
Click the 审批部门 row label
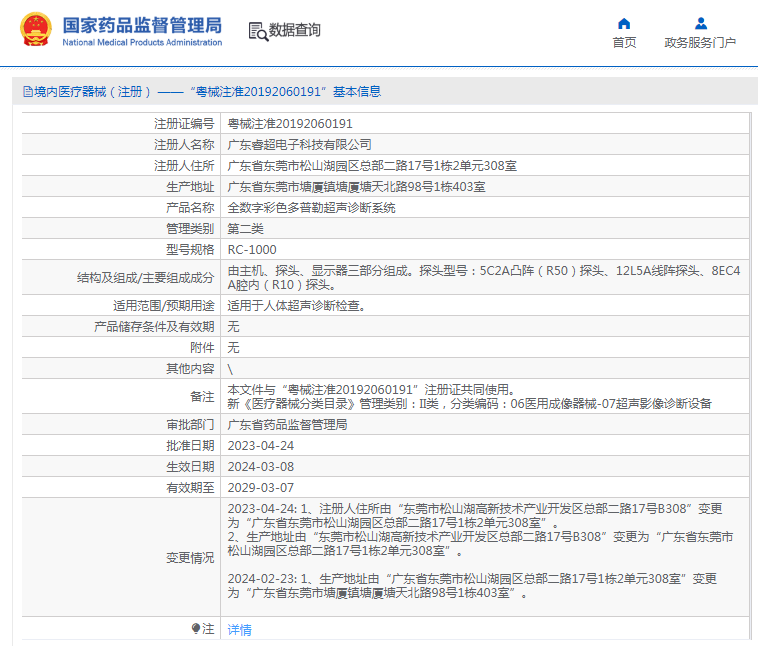190,425
